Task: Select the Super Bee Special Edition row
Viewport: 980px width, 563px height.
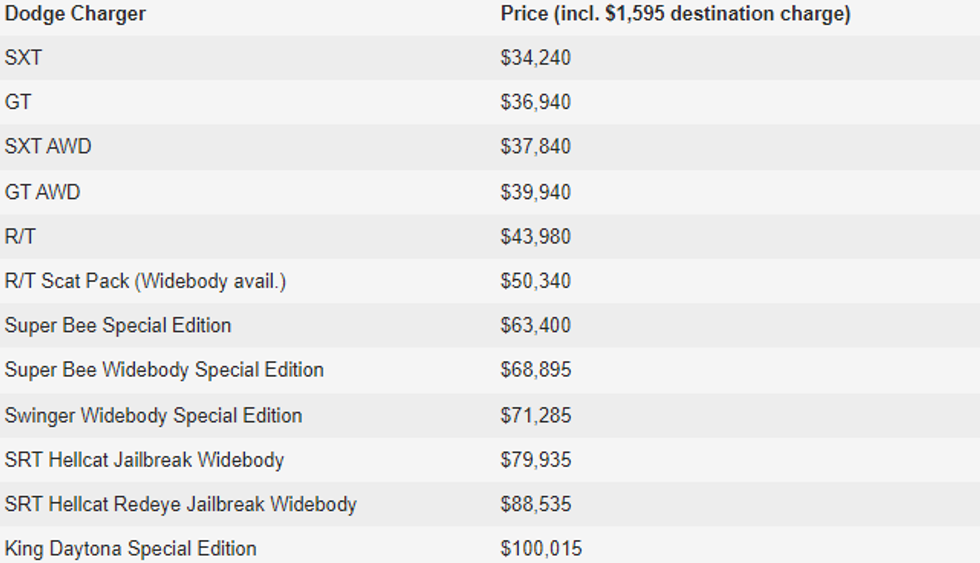Action: pos(118,325)
